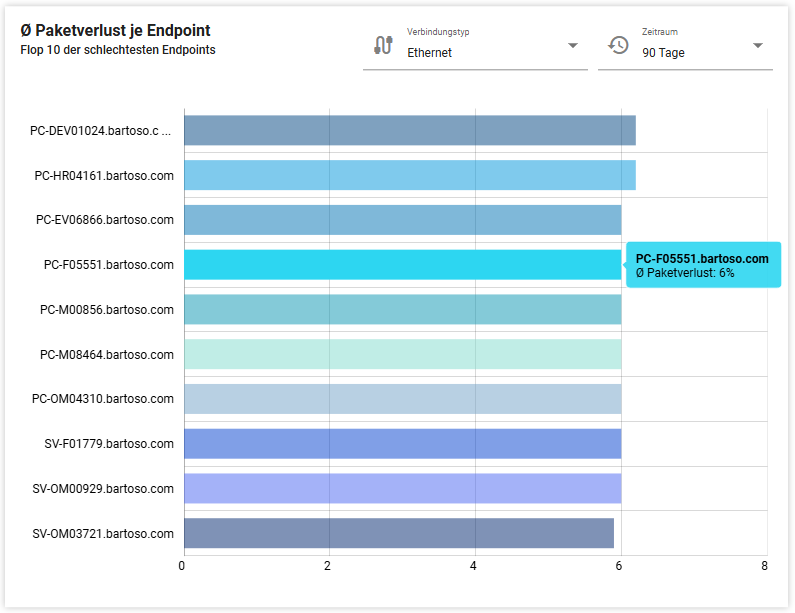Click the PC-OM04310.bartoso.com bar
Screen dimensions: 795x613
coord(402,399)
